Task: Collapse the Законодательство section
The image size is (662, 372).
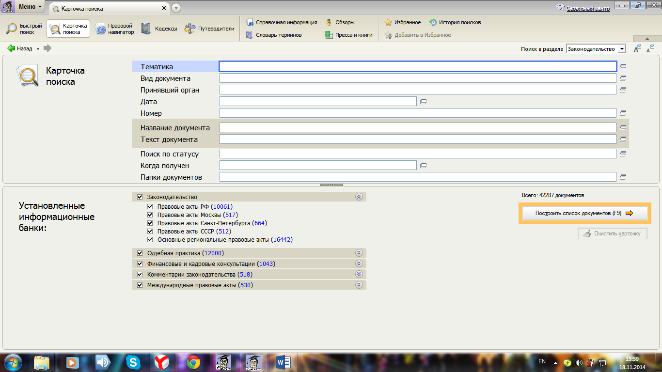Action: click(358, 197)
